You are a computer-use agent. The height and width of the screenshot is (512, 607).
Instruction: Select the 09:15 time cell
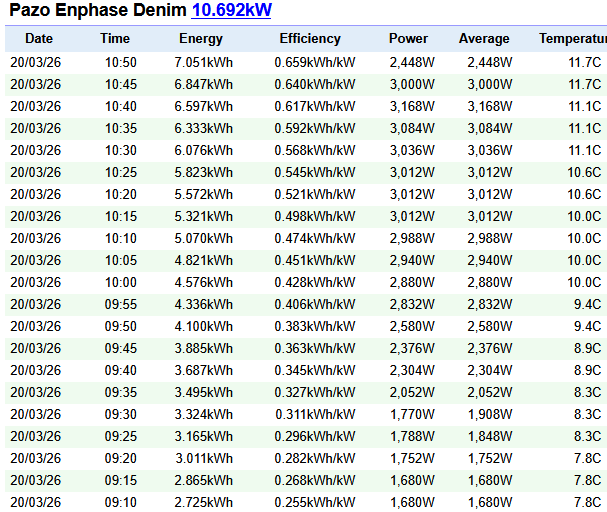click(121, 481)
